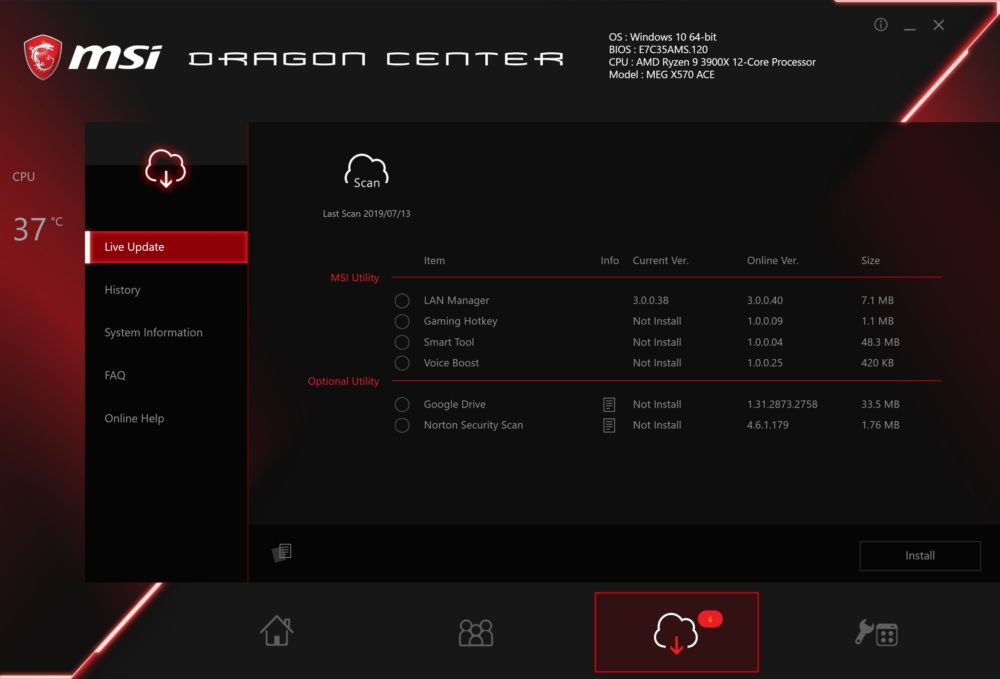The height and width of the screenshot is (679, 1000).
Task: Select the Smart Tool radio button
Action: (402, 342)
